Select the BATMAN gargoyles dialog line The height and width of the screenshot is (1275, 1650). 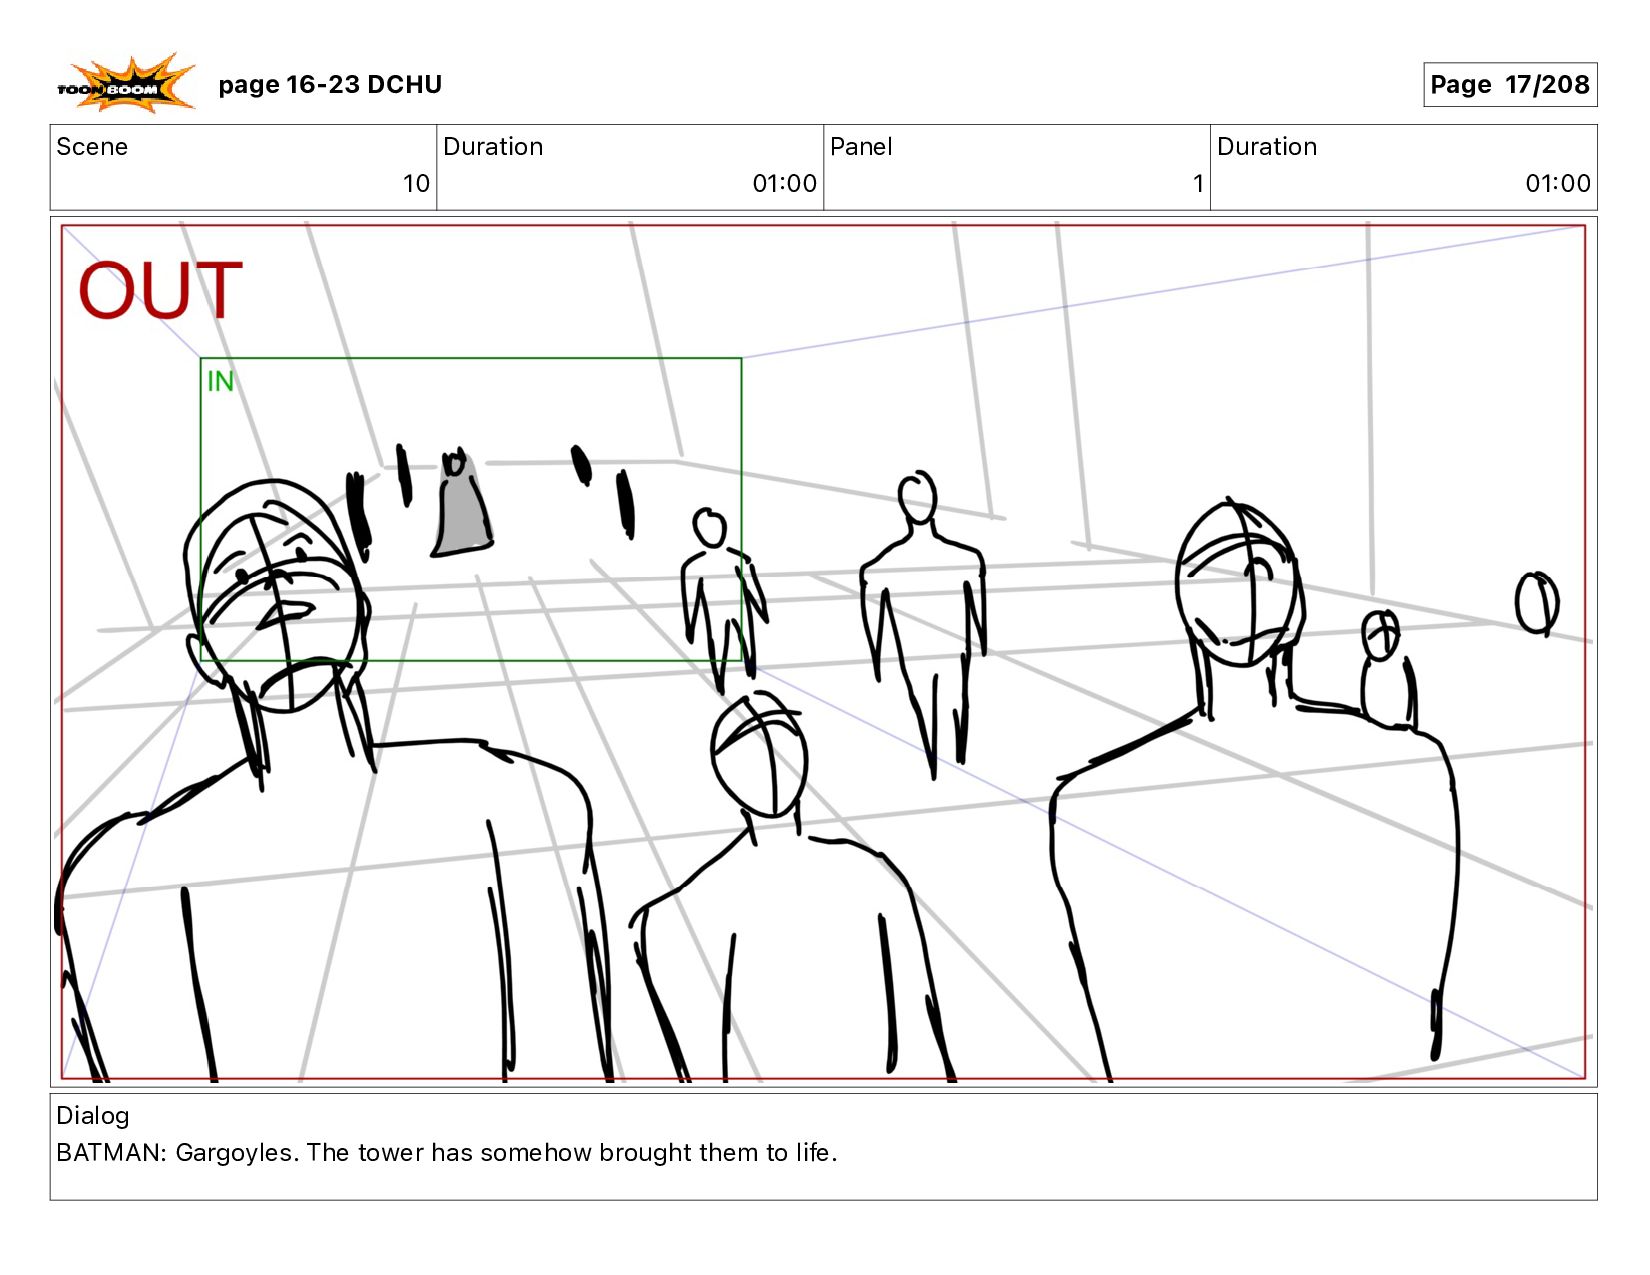[x=447, y=1153]
